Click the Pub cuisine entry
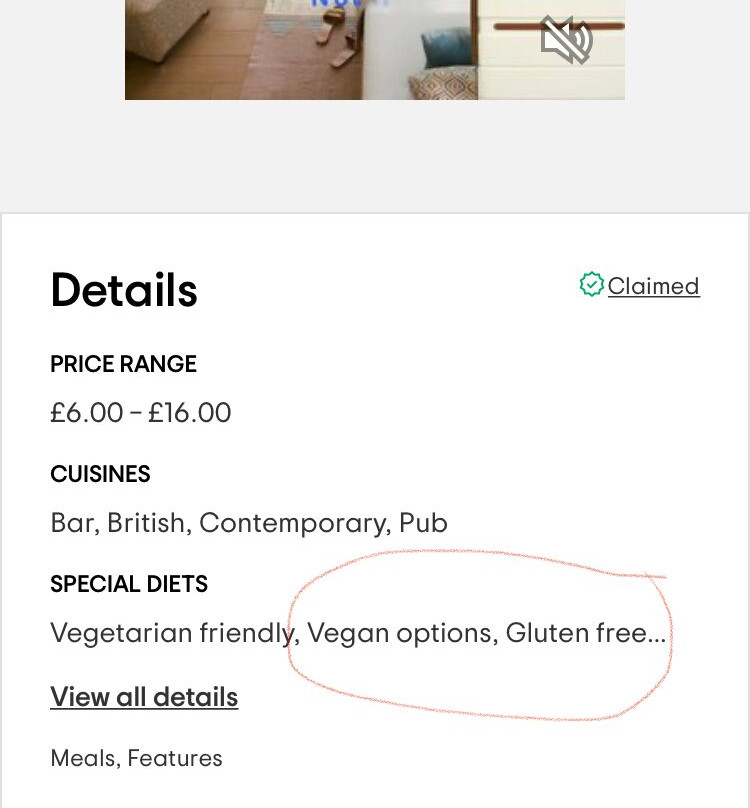Screen dimensions: 750x808 pyautogui.click(x=423, y=523)
